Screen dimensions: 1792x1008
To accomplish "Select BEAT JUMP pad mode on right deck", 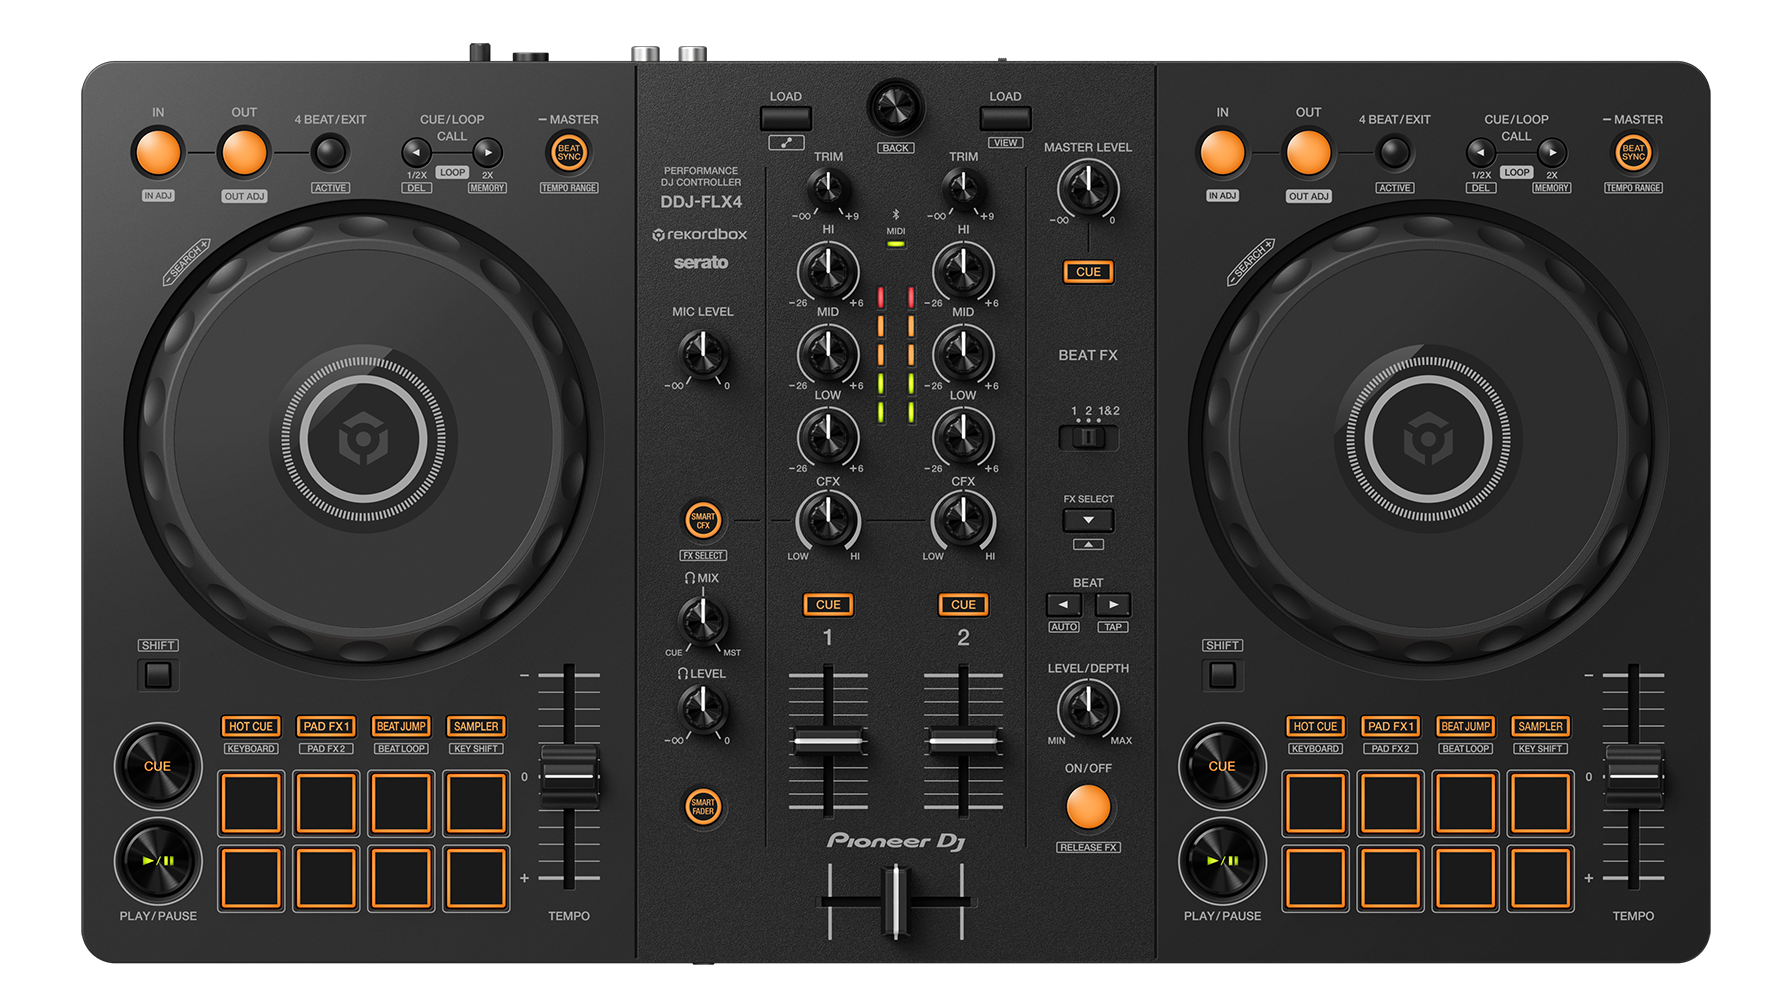I will click(x=1466, y=726).
